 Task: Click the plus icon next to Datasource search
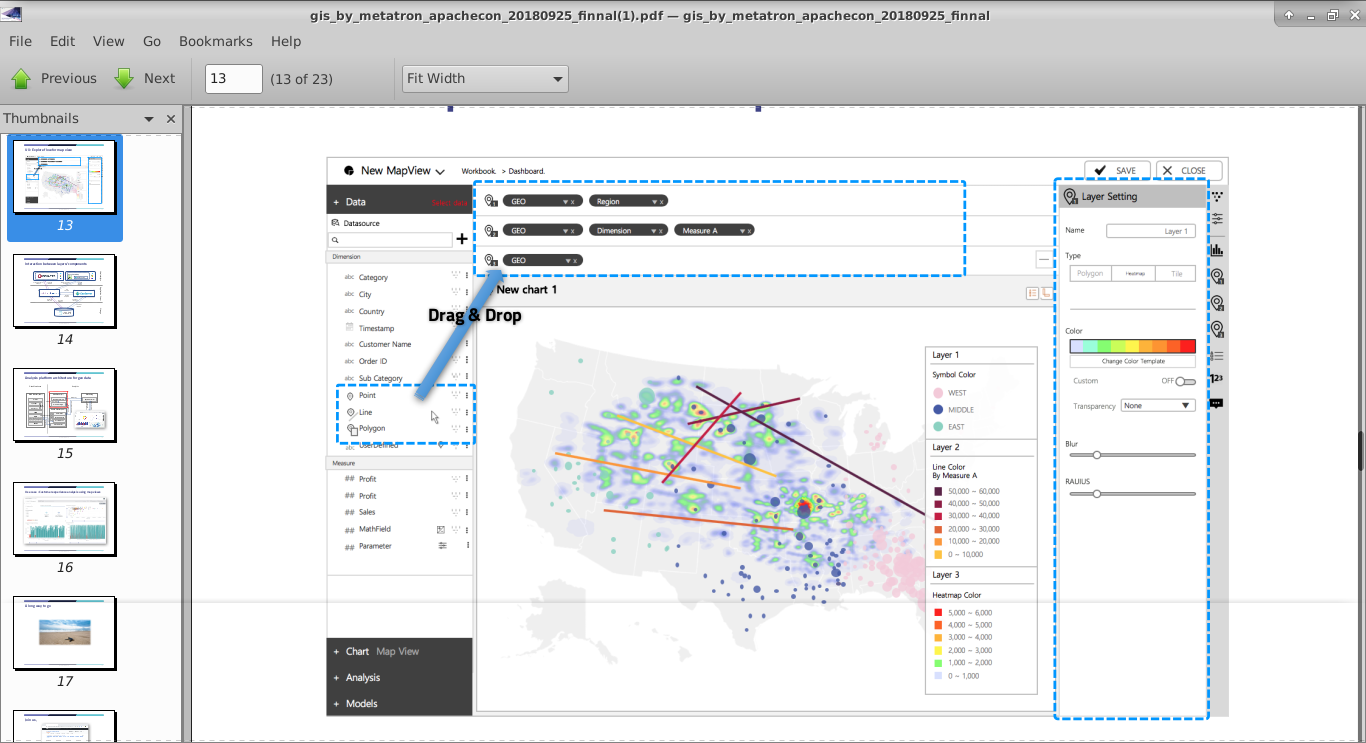click(x=460, y=239)
